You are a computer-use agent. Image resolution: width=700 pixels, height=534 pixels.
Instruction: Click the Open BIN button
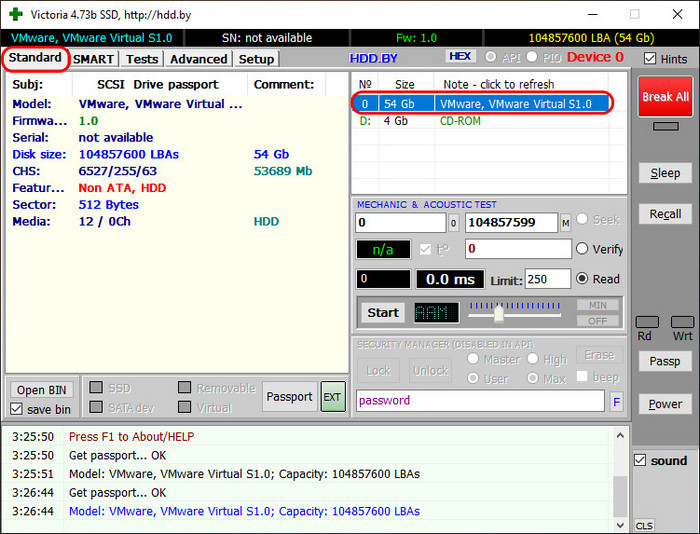coord(42,390)
